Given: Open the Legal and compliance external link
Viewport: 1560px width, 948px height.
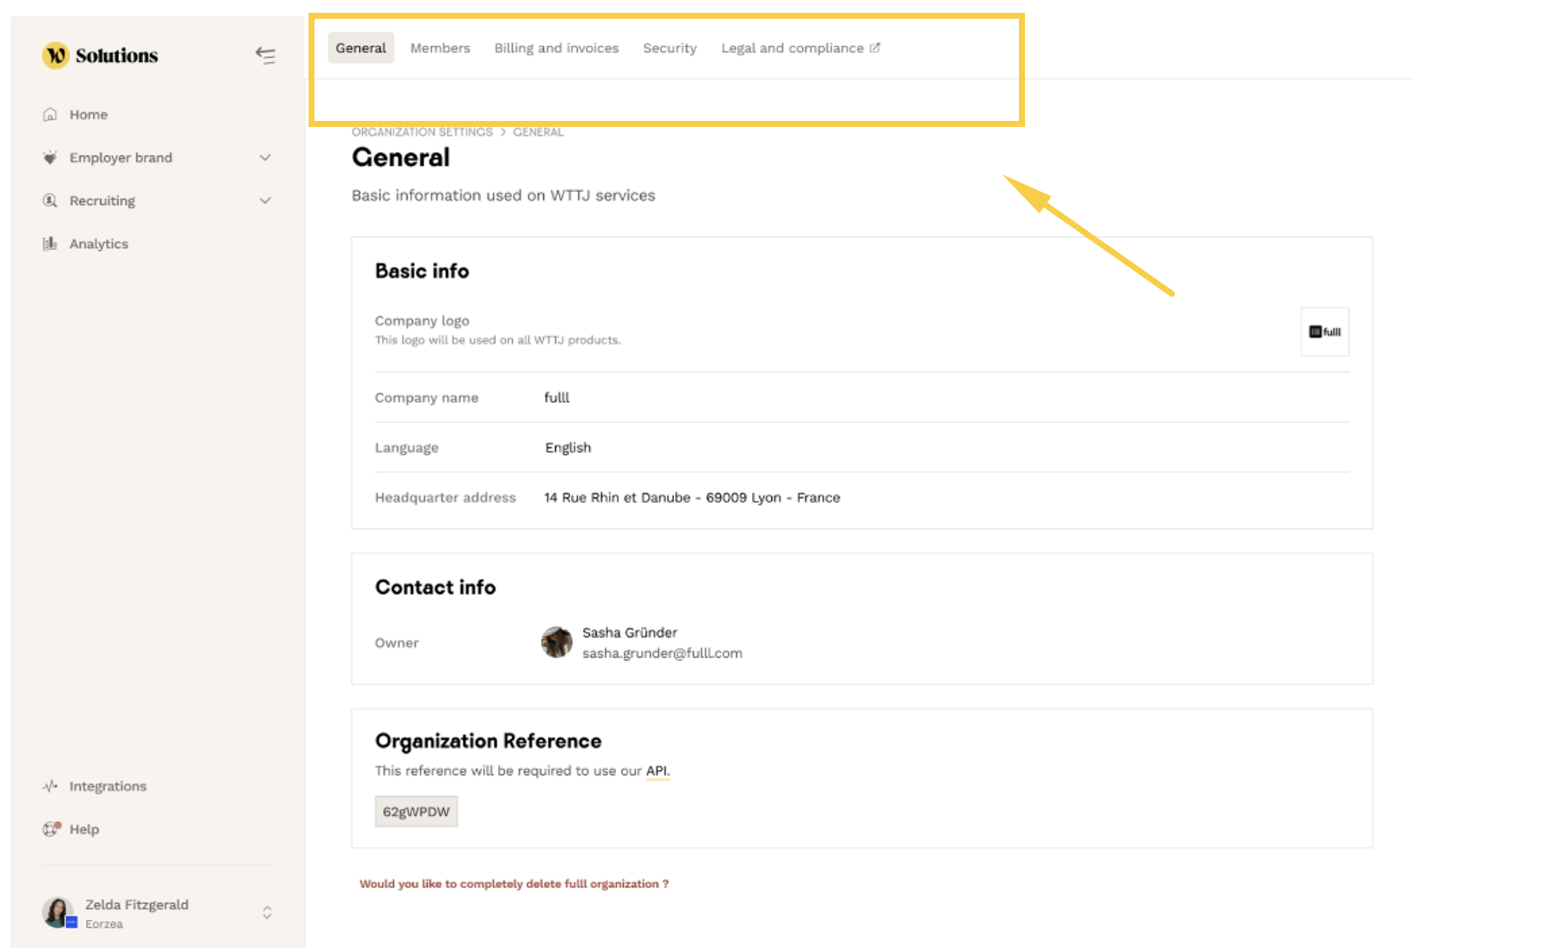Looking at the screenshot, I should coord(800,48).
